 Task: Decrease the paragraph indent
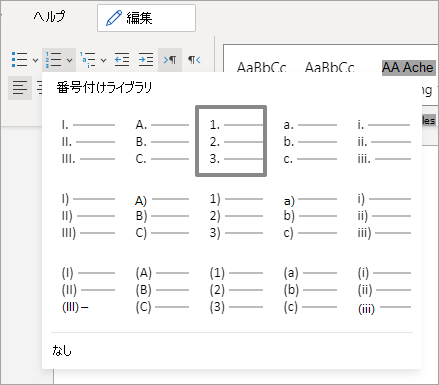pos(122,60)
